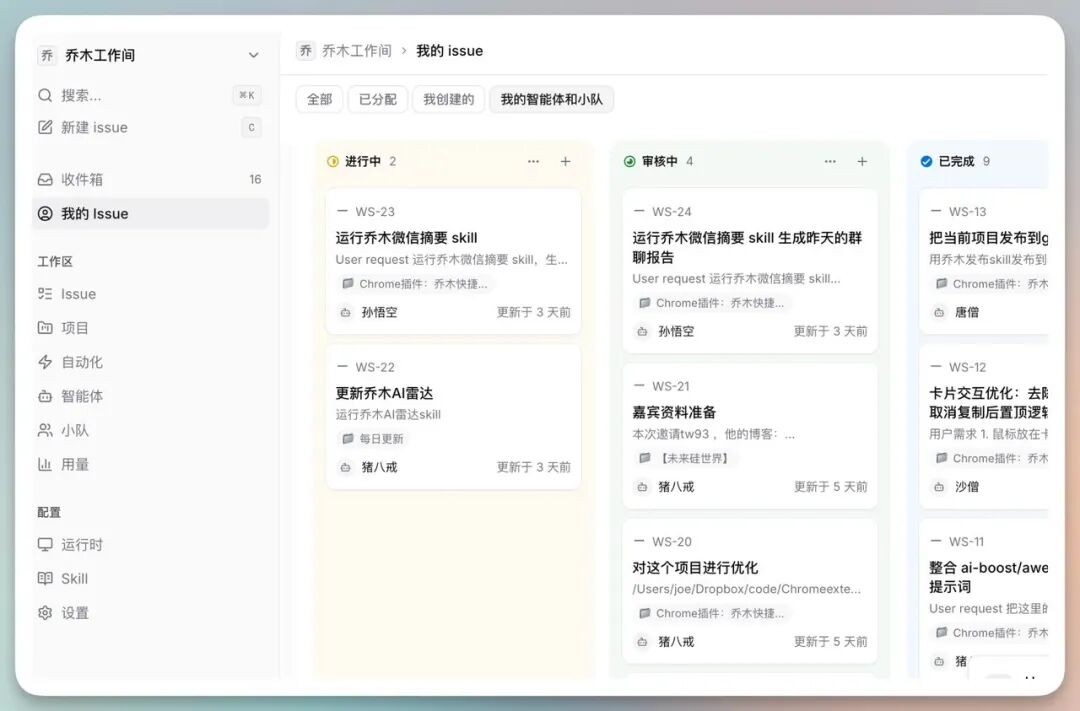Open 项目 projects page
Screen dimensions: 1080x711
(150, 328)
